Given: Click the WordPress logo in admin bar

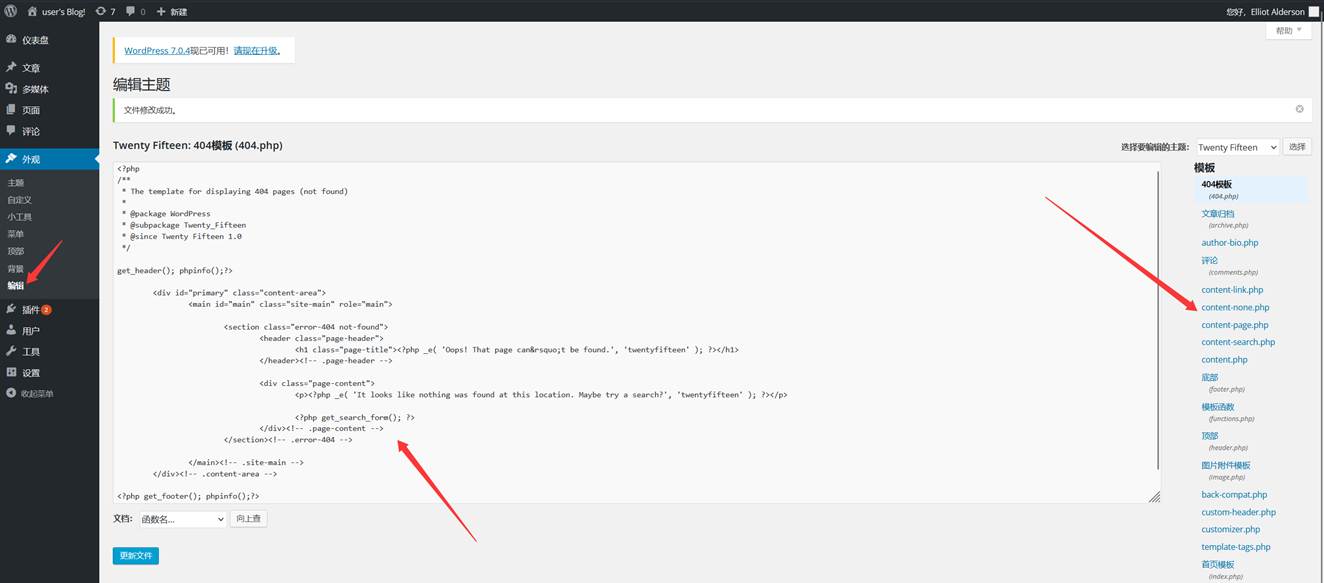Looking at the screenshot, I should click(x=10, y=11).
